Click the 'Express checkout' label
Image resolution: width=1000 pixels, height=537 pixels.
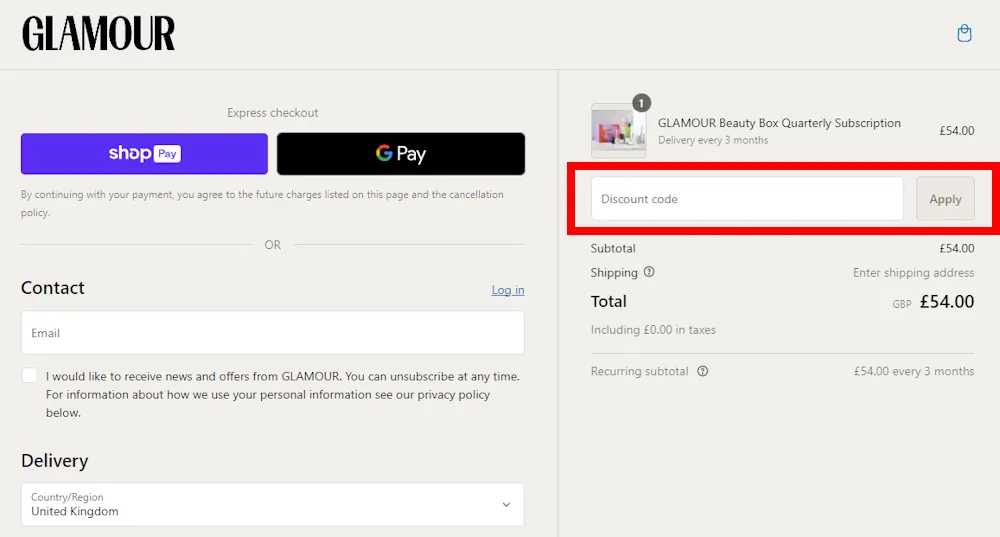click(272, 113)
